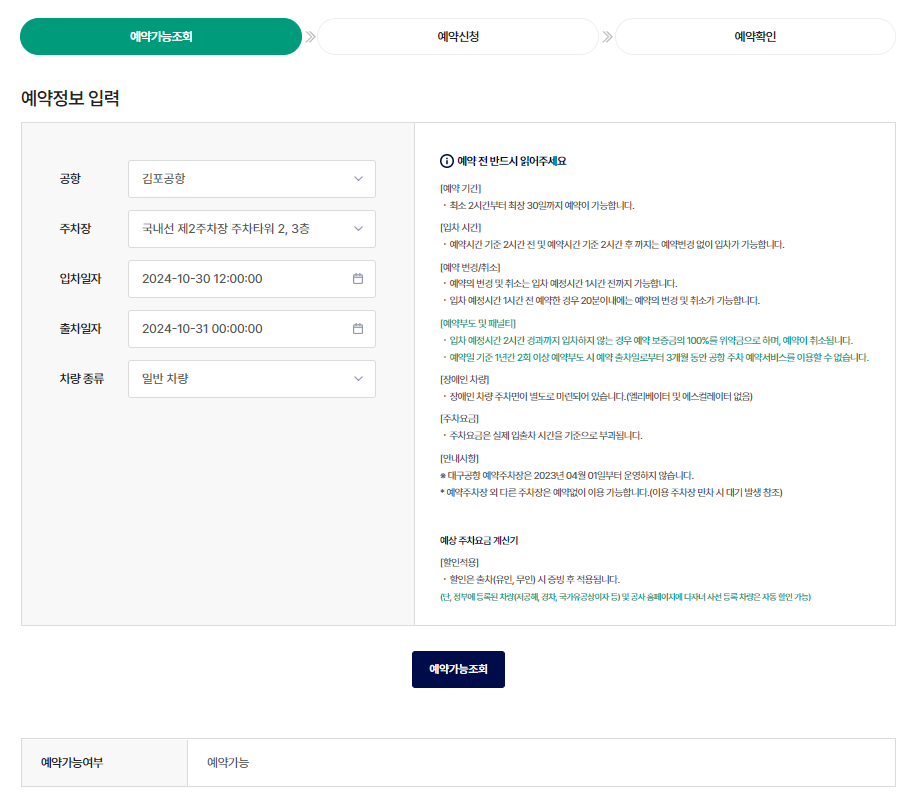Click double-chevron arrow between 예약신청 and 예약확인 steps

(x=607, y=37)
